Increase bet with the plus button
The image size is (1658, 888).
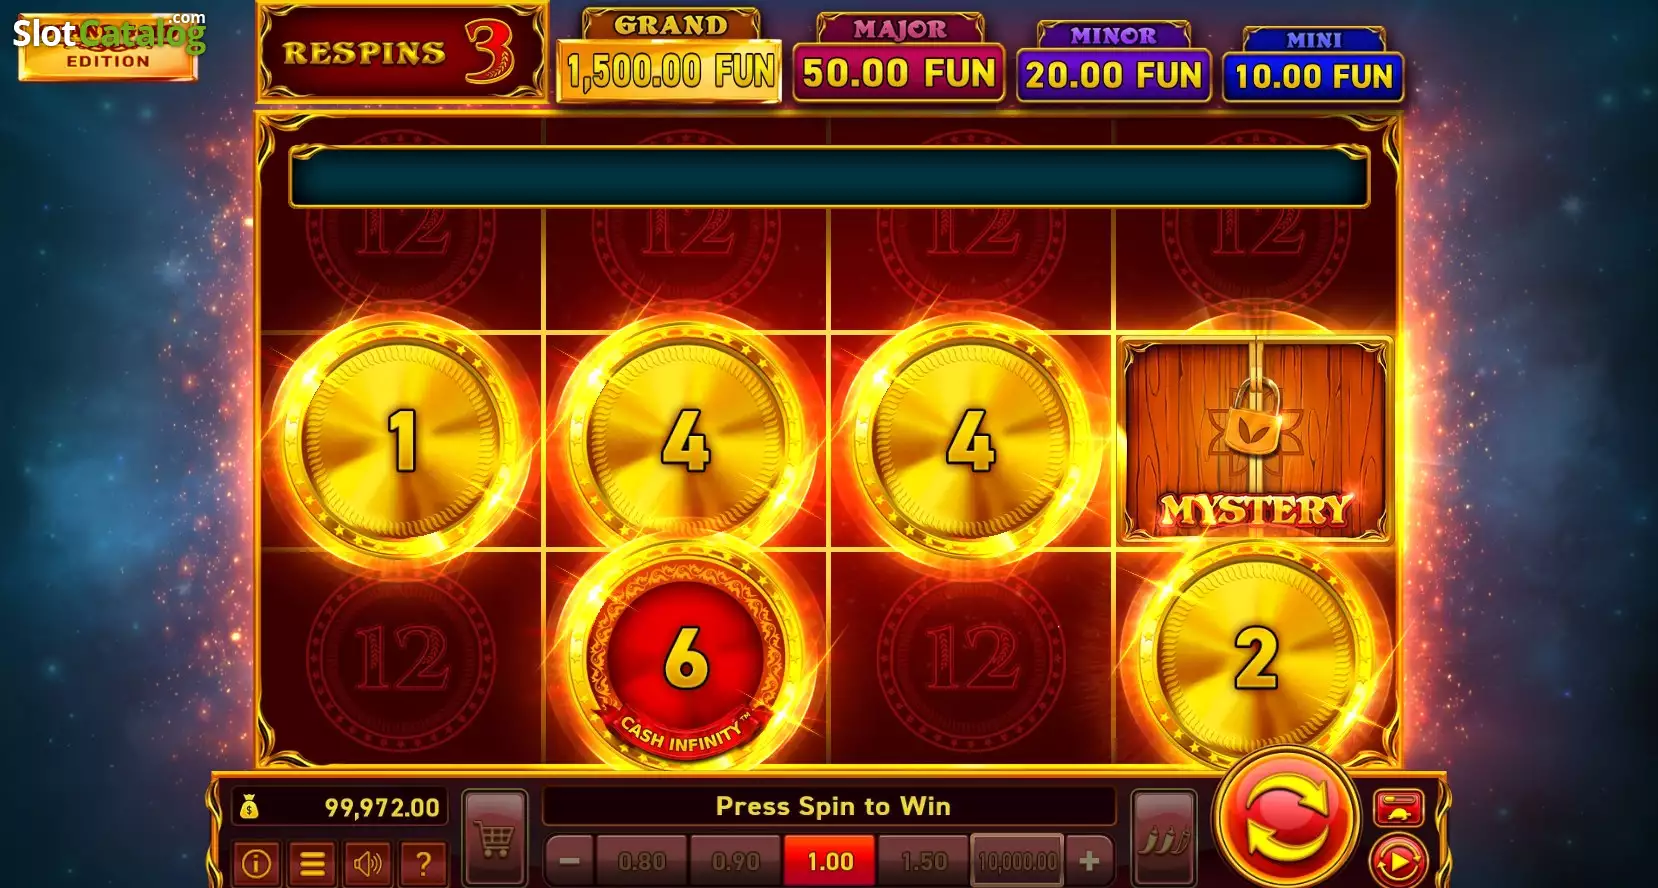coord(1089,861)
